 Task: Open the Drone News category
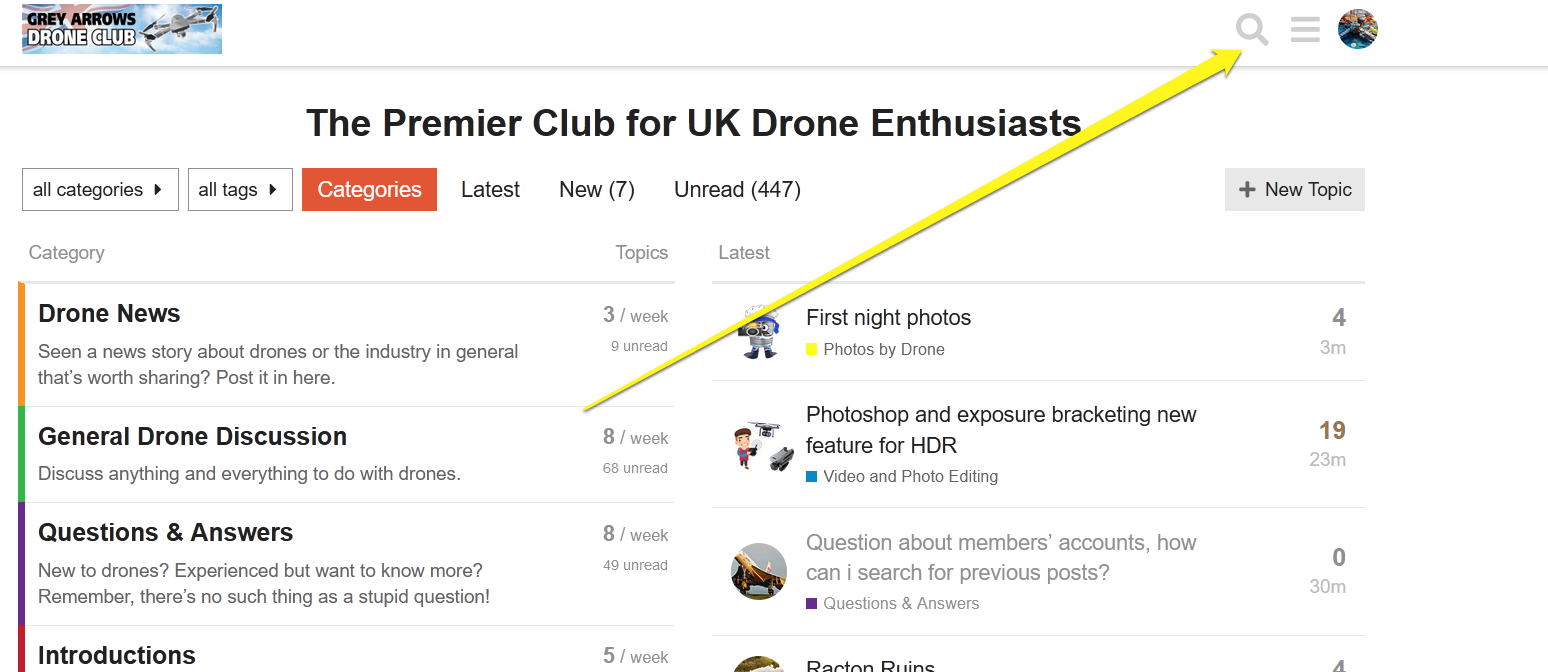point(109,314)
